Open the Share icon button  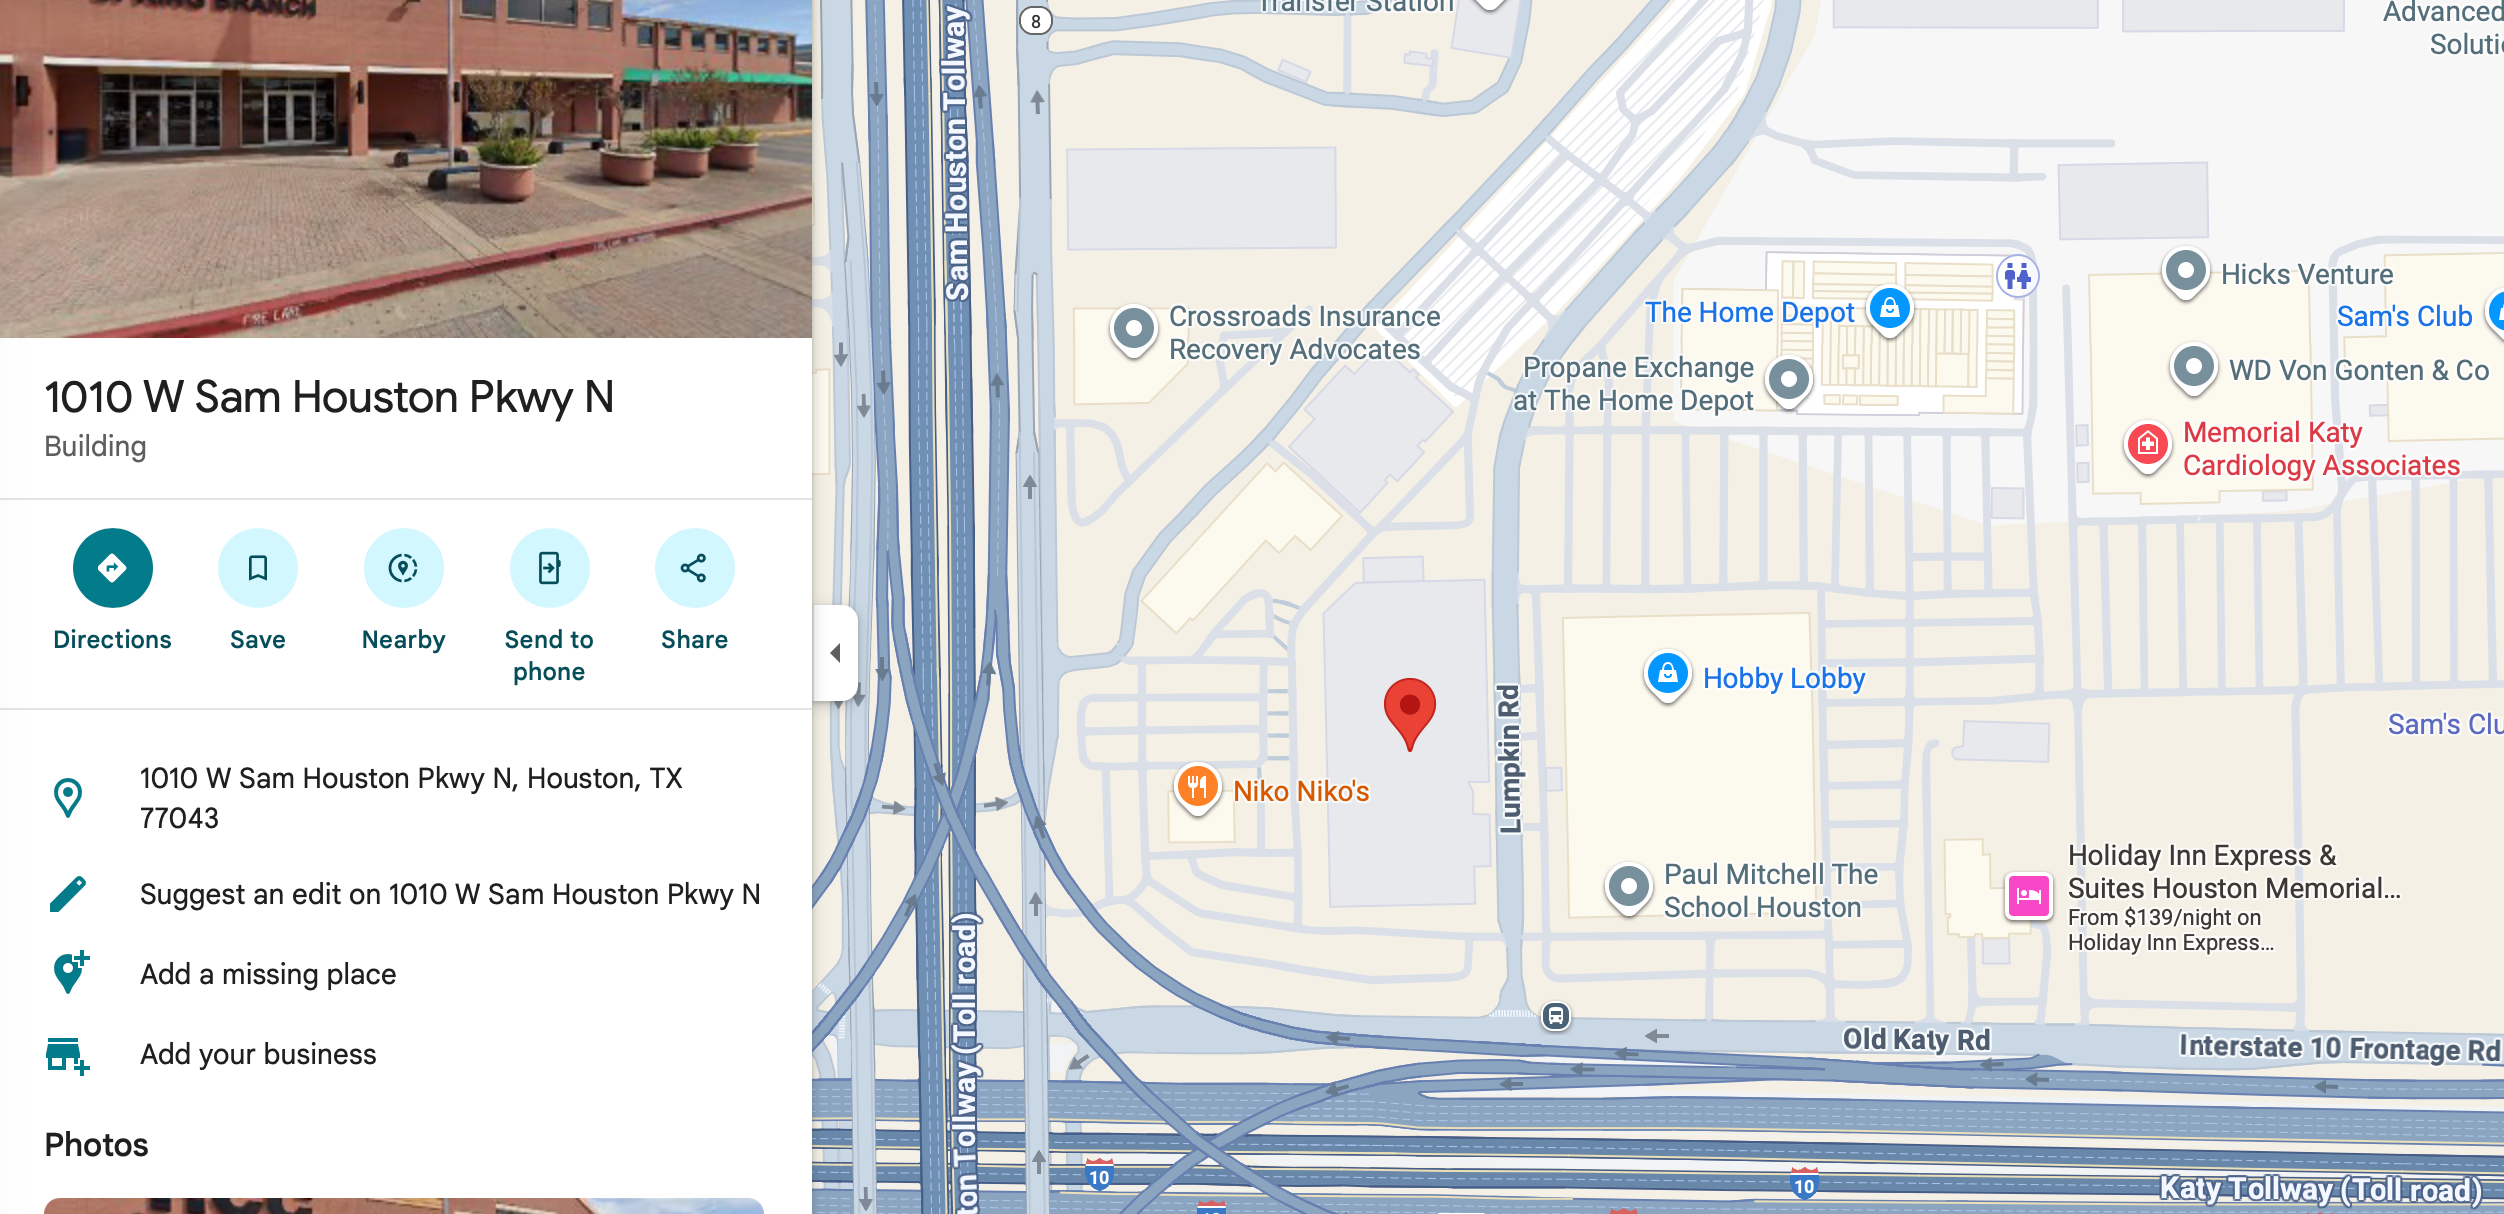coord(694,568)
